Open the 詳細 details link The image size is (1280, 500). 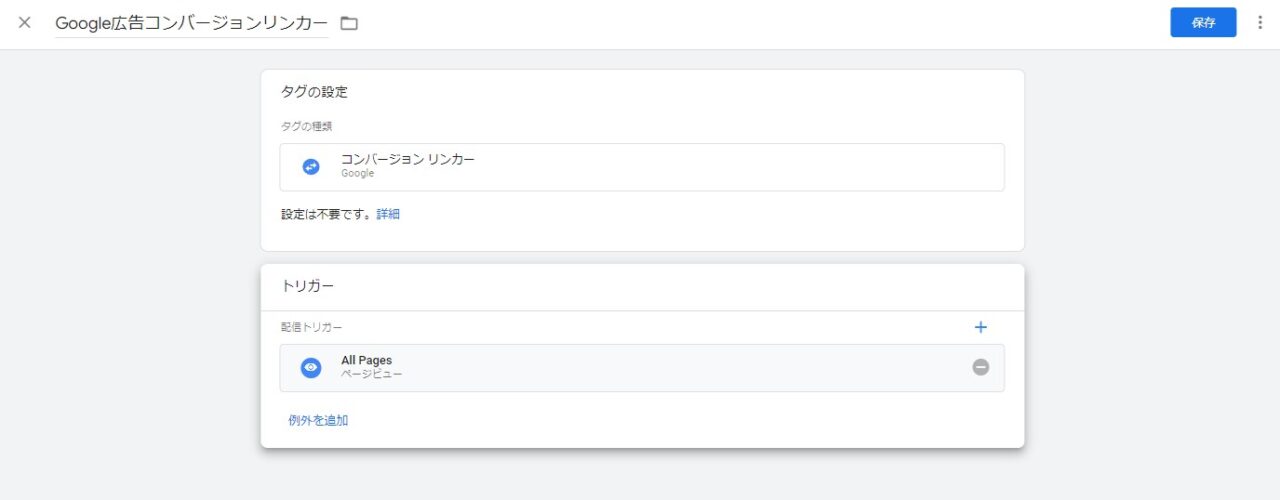tap(388, 214)
